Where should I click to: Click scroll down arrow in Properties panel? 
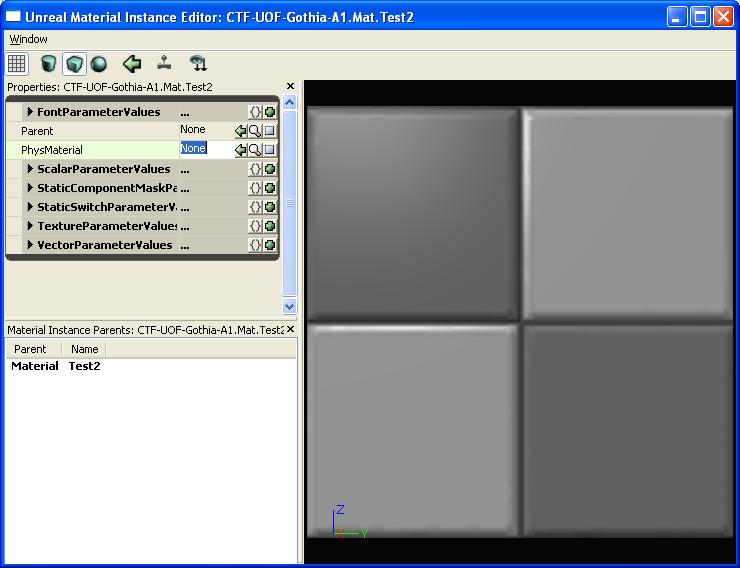tap(290, 307)
